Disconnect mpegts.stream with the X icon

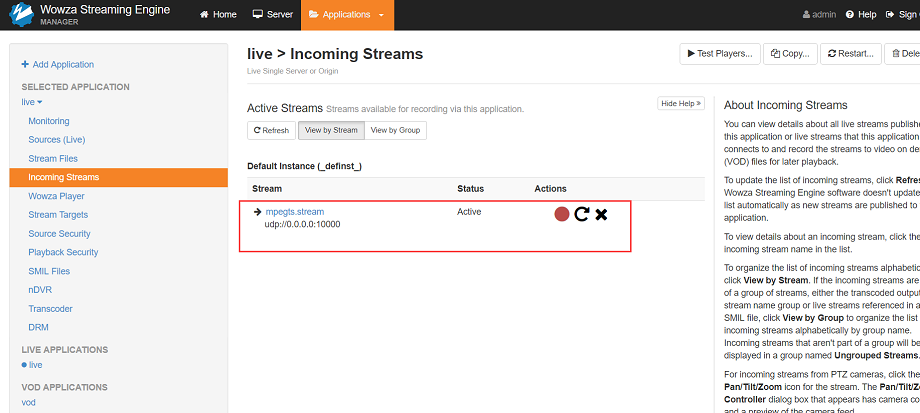(601, 214)
